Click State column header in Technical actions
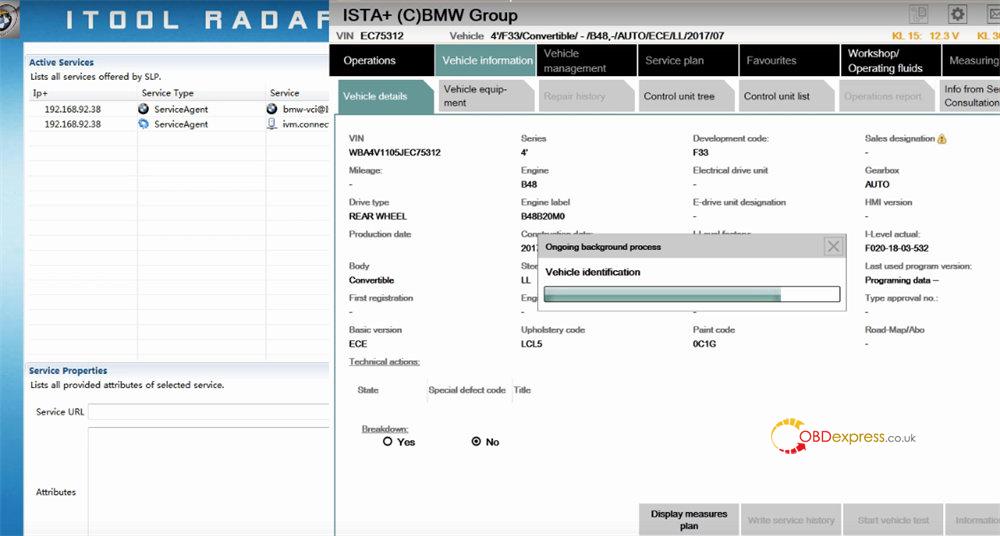This screenshot has width=1000, height=536. [368, 390]
